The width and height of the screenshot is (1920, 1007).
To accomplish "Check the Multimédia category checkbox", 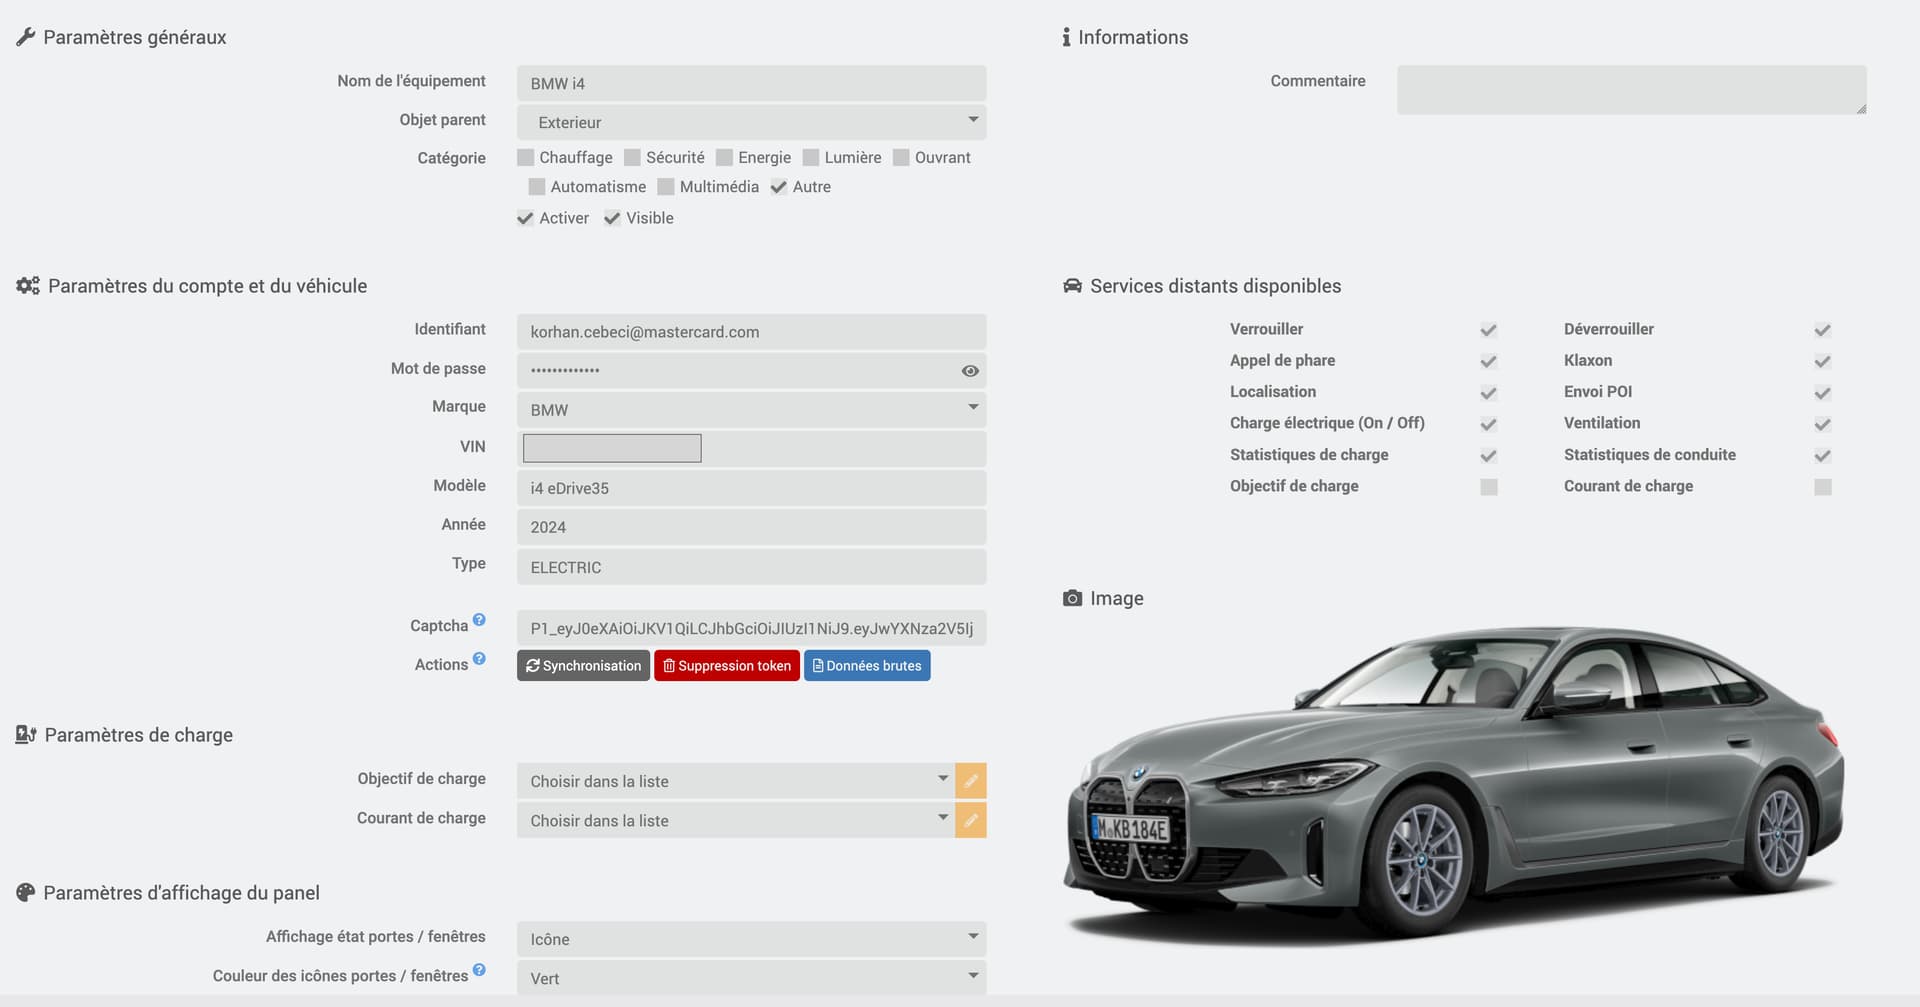I will pos(666,187).
